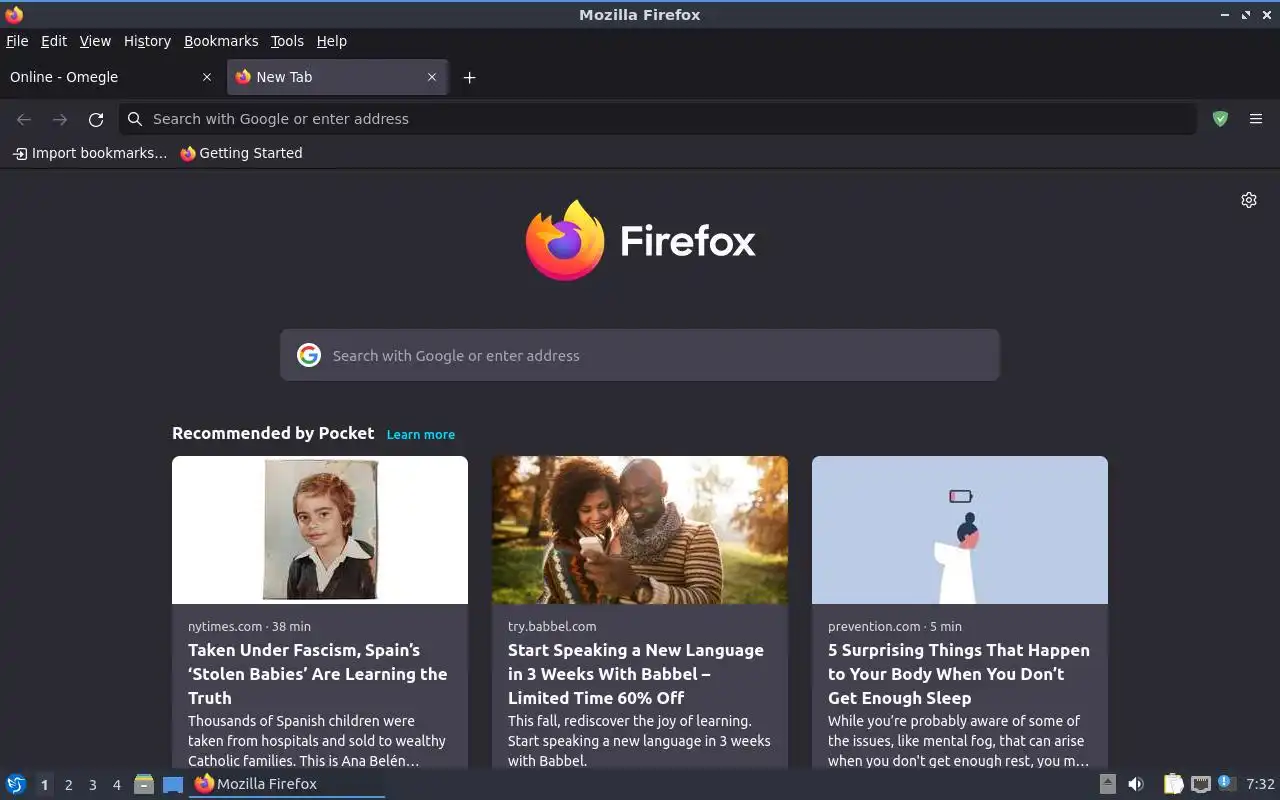Switch to workspace 4
The width and height of the screenshot is (1280, 800).
pyautogui.click(x=116, y=785)
